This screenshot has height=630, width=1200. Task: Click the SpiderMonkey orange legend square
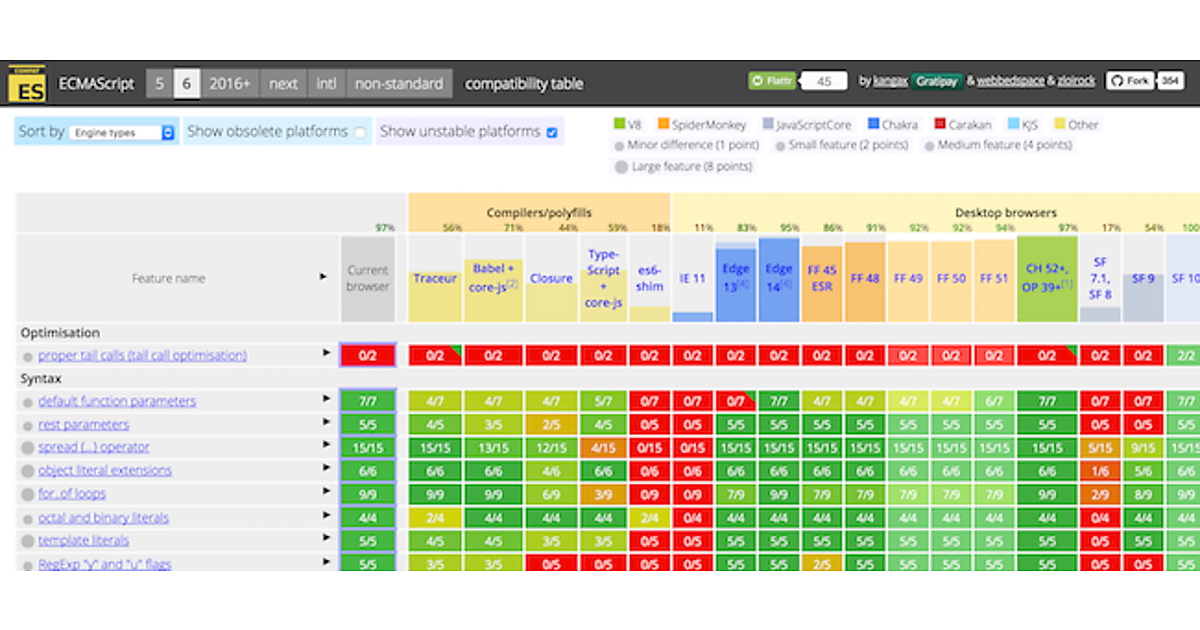coord(663,125)
